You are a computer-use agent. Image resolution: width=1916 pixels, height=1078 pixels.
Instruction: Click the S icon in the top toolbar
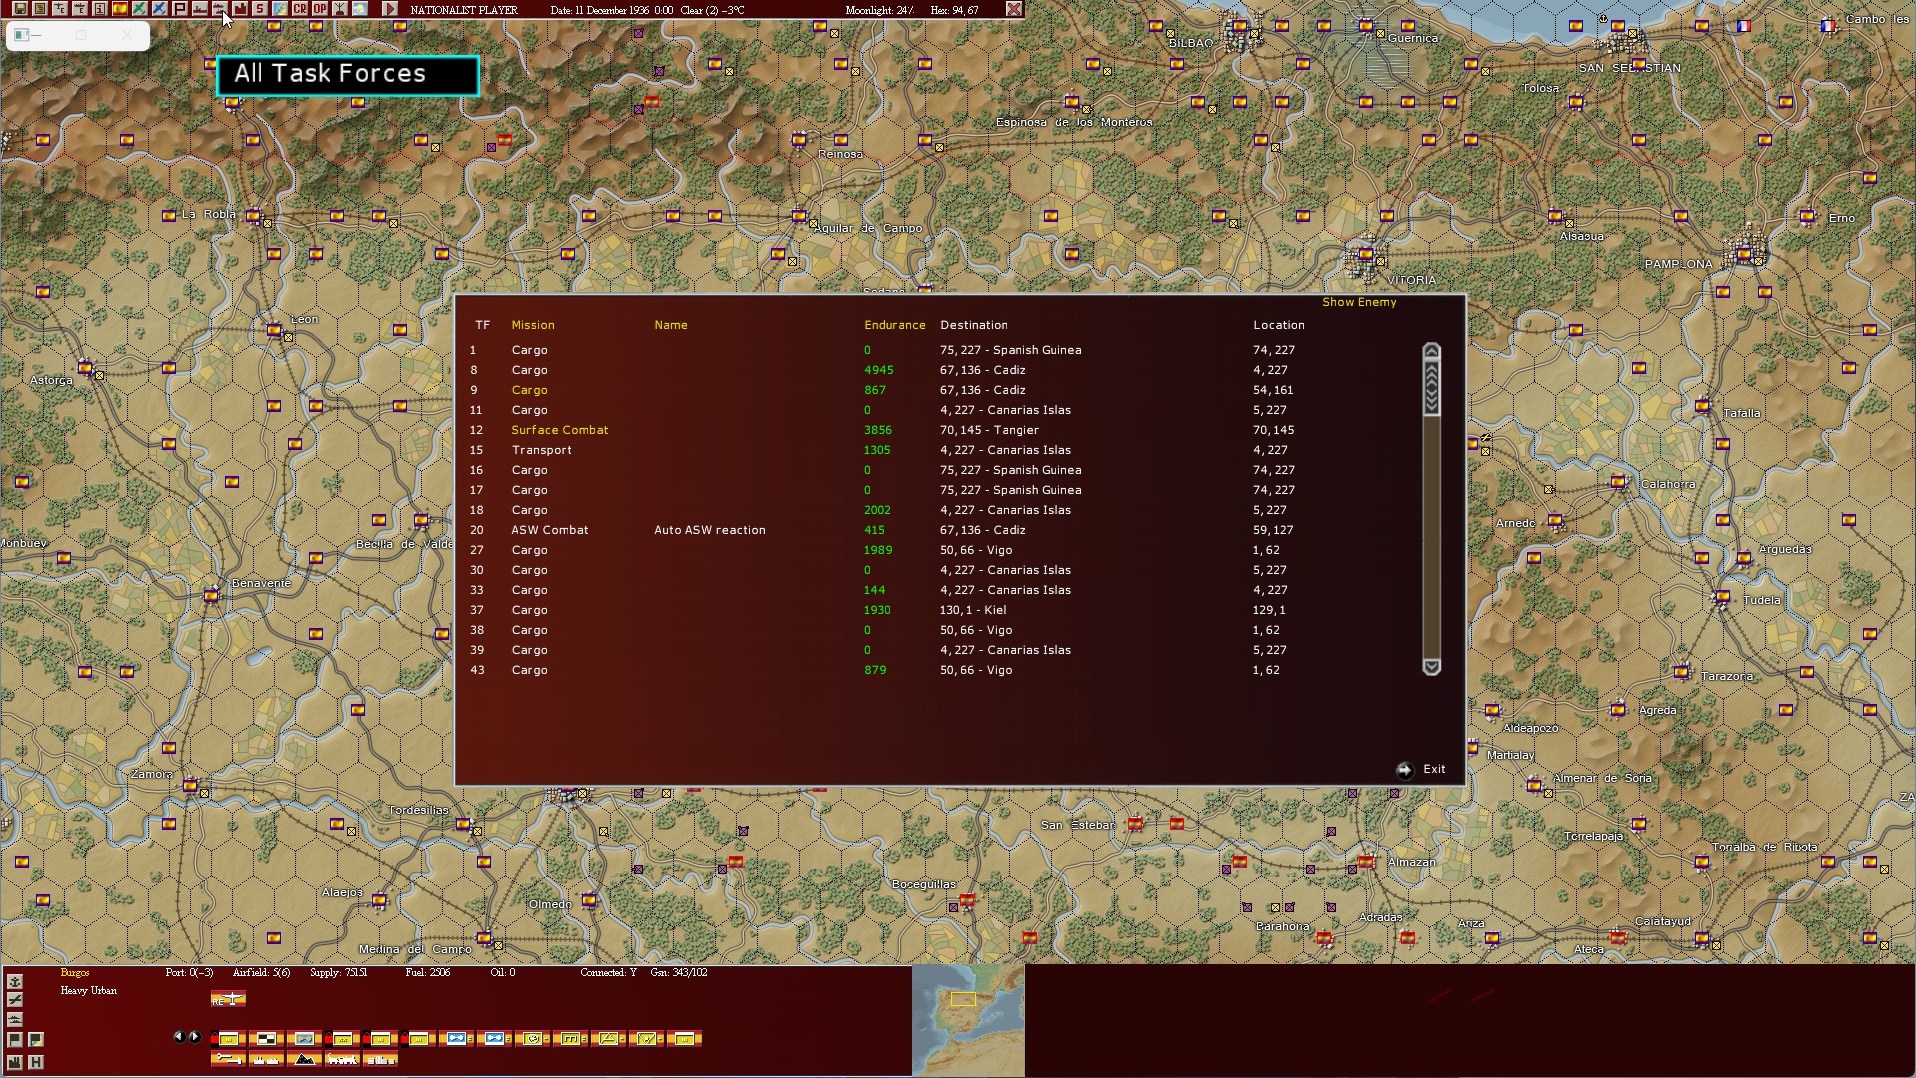(260, 9)
